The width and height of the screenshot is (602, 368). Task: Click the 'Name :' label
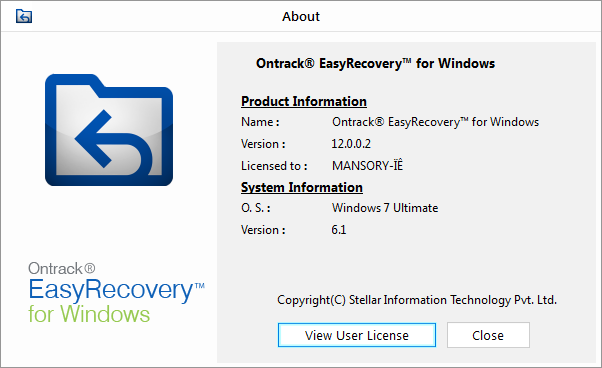(260, 122)
